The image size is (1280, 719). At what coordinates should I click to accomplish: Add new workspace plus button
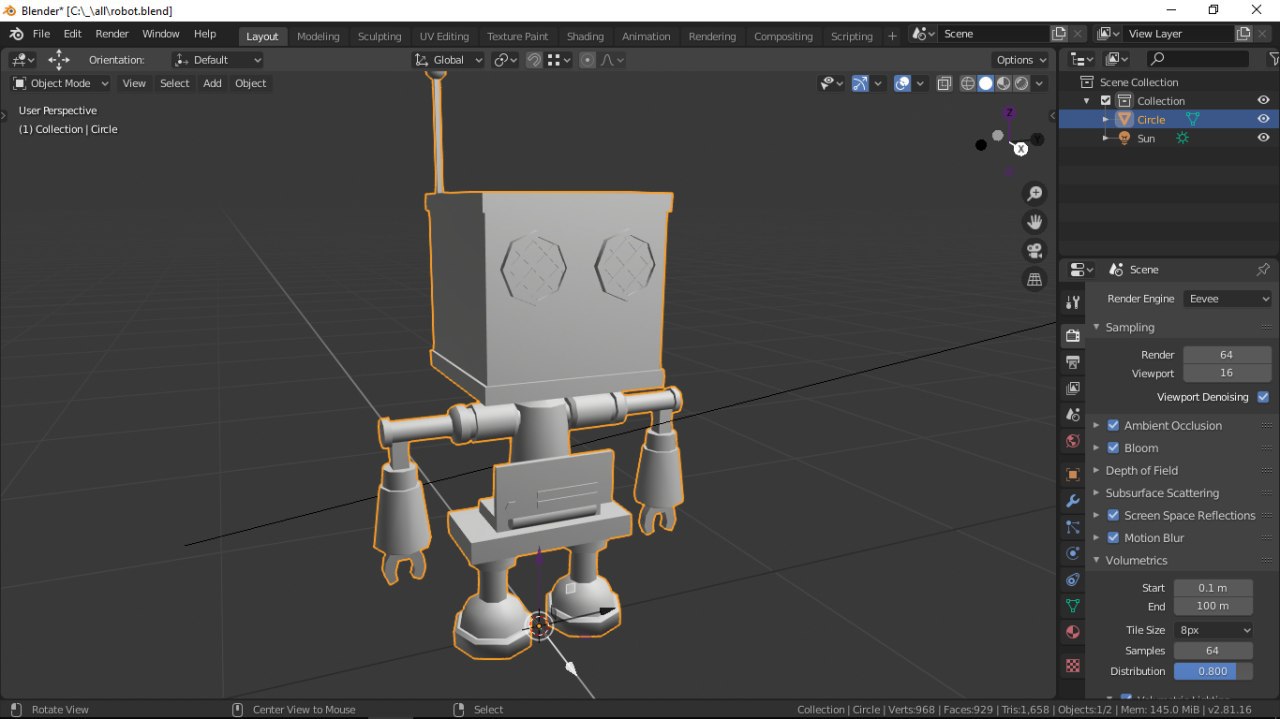tap(892, 36)
